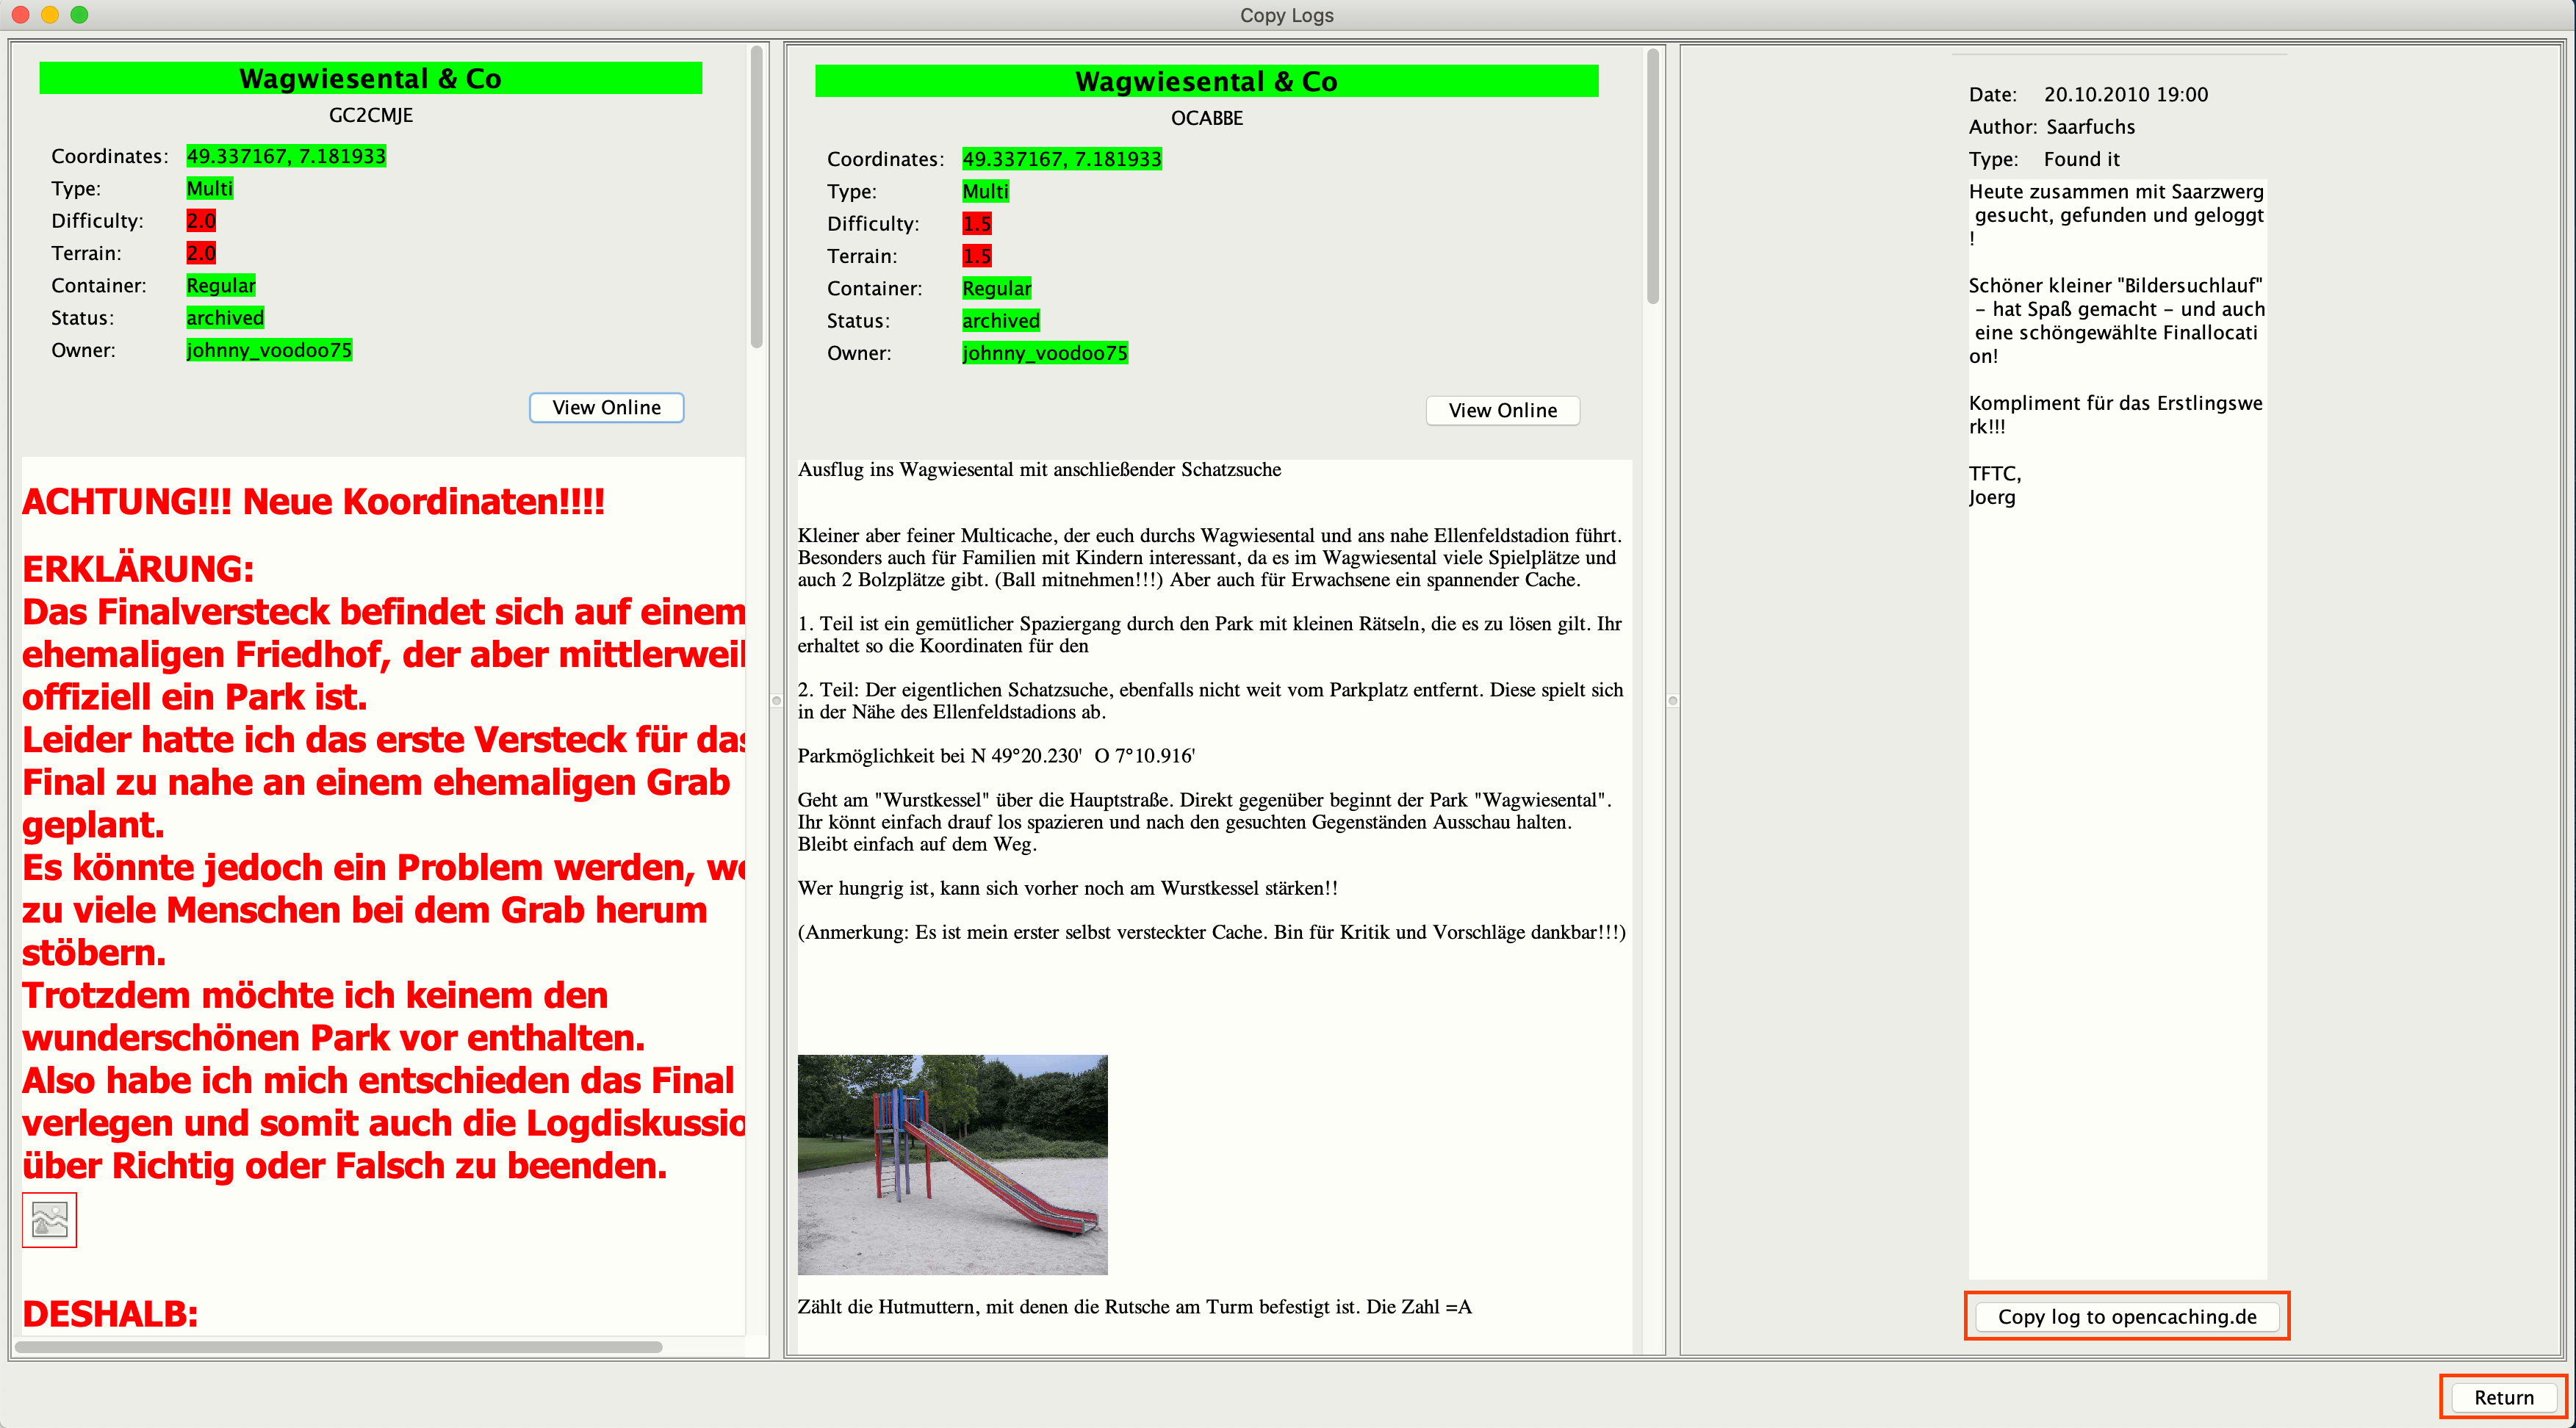2576x1428 pixels.
Task: Click the Ausflug ins Wagwiesental intro line
Action: 1039,470
